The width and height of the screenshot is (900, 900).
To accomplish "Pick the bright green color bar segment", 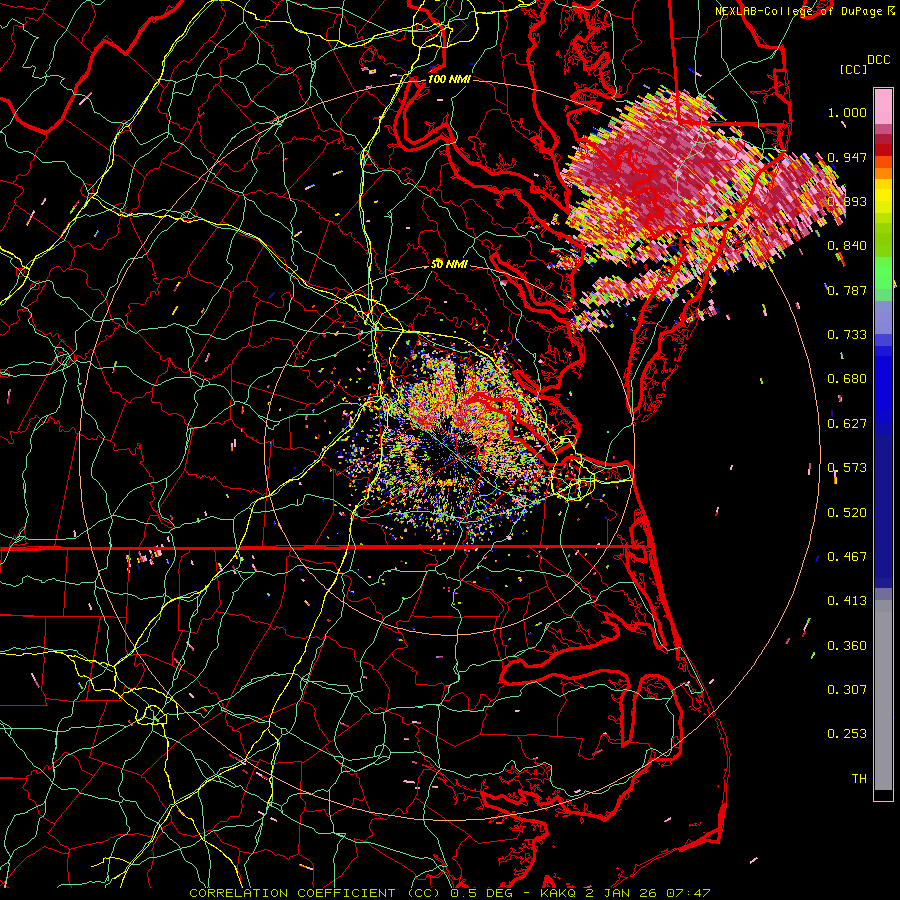I will (883, 273).
